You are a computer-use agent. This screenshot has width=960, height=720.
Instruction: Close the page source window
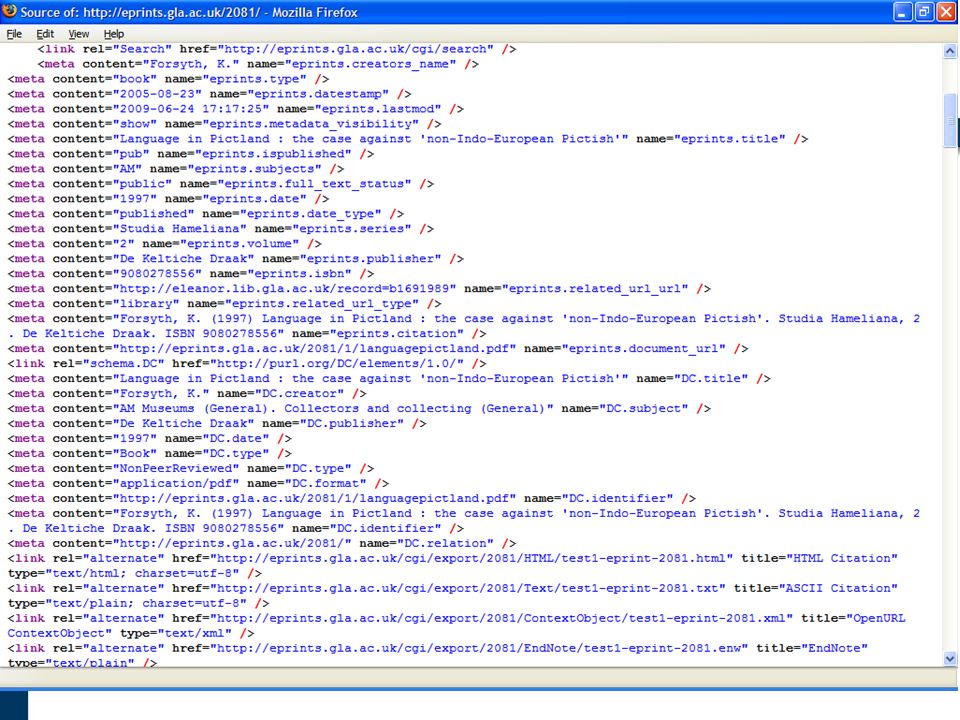pyautogui.click(x=946, y=12)
